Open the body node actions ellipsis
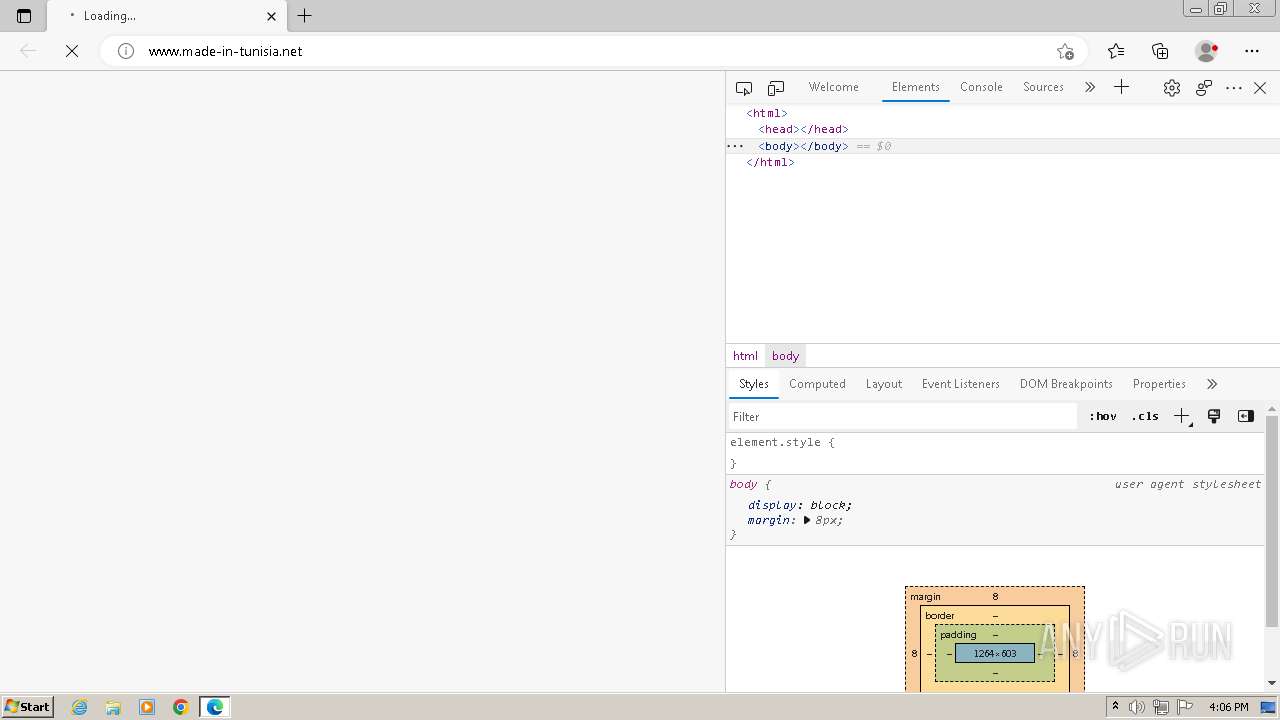 tap(735, 146)
